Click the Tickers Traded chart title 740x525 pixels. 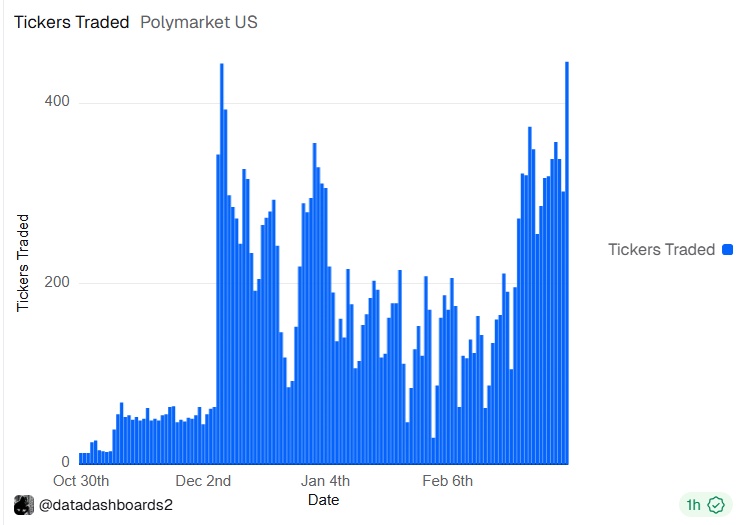(x=71, y=22)
